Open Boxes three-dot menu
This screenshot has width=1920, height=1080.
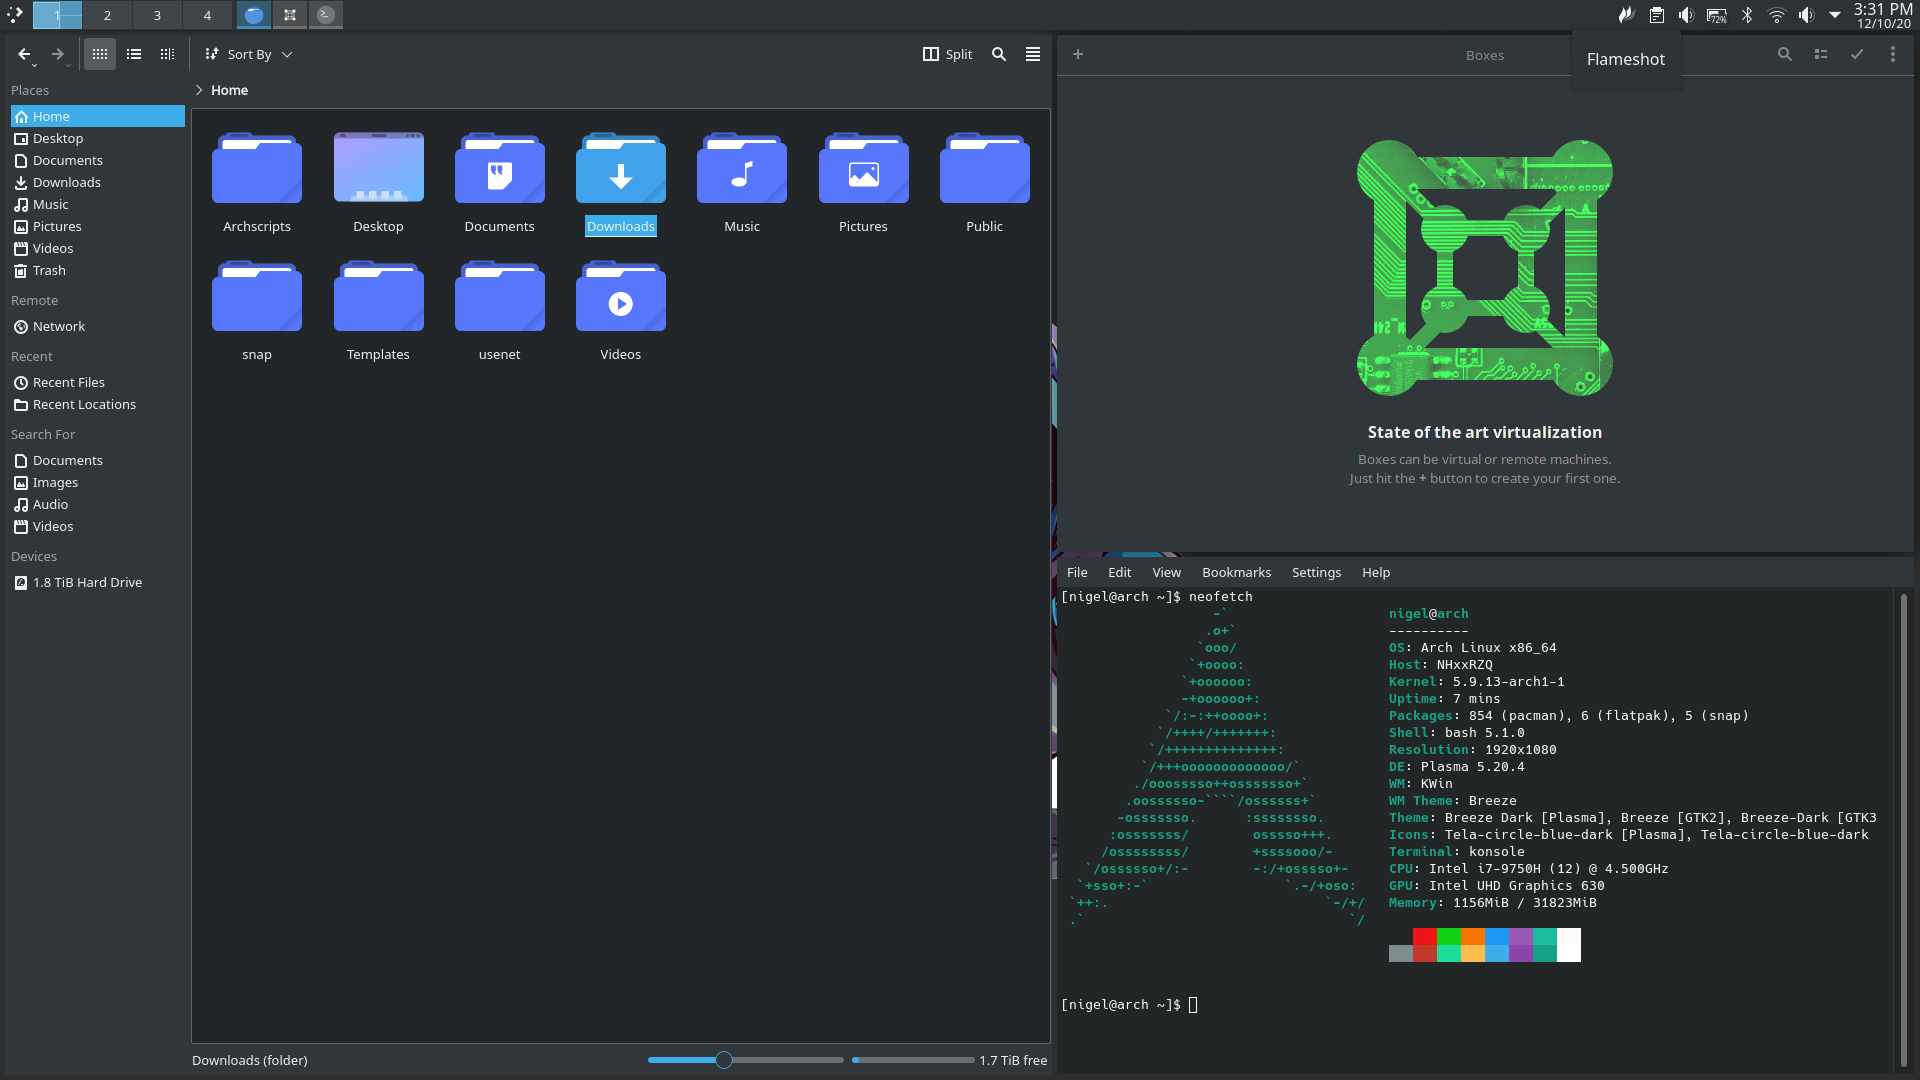(1893, 54)
